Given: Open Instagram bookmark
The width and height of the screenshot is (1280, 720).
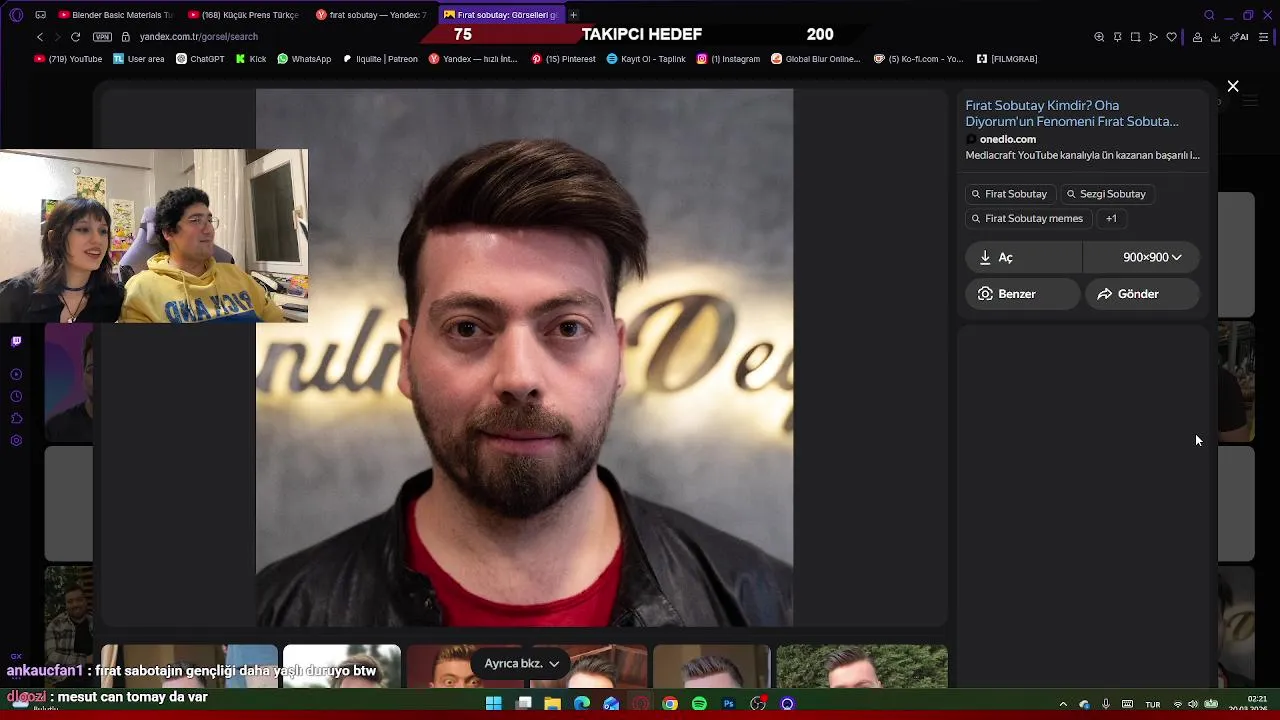Looking at the screenshot, I should pyautogui.click(x=728, y=59).
